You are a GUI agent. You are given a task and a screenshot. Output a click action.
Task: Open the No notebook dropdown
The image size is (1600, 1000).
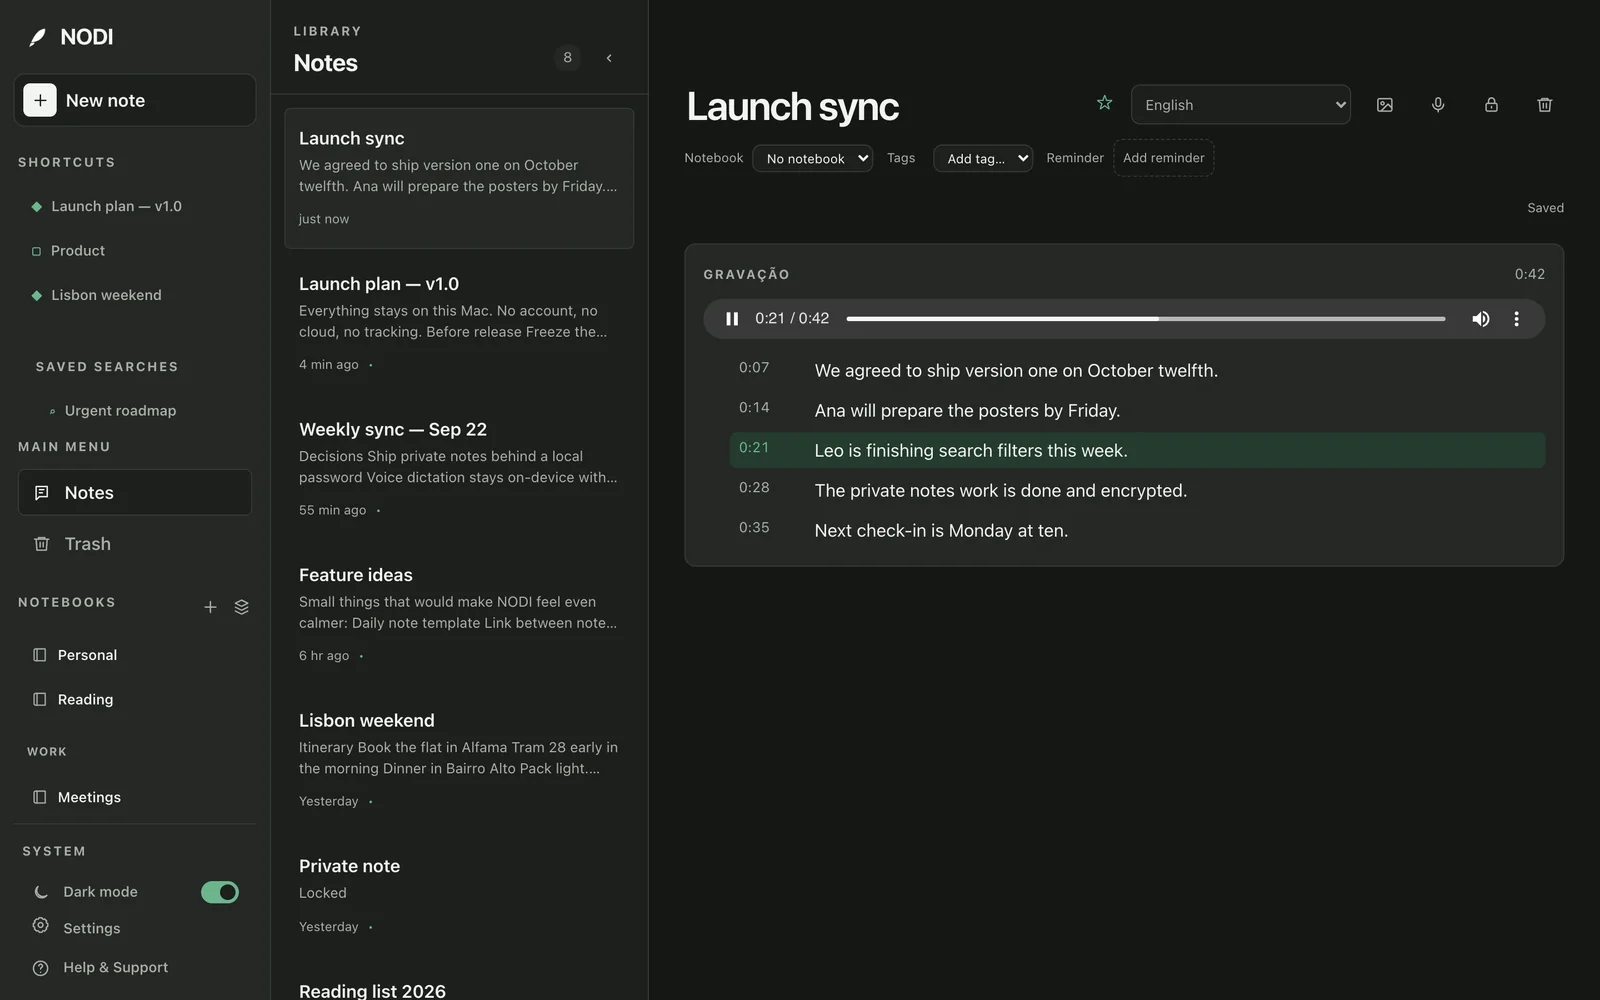click(812, 158)
